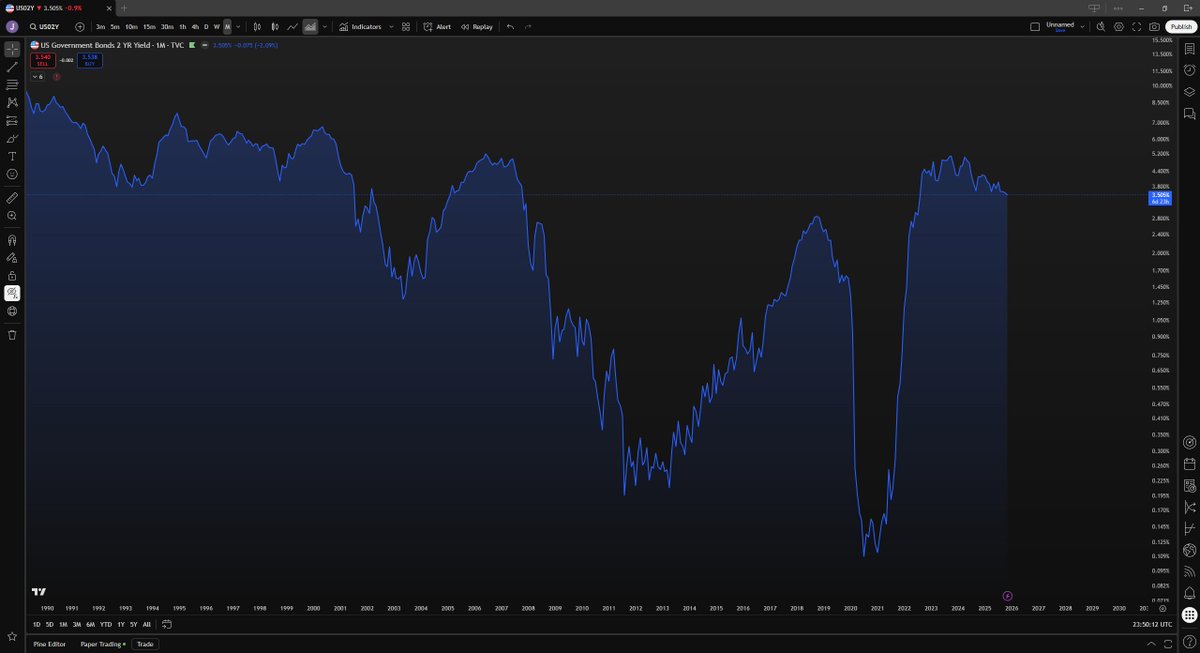Open quick search icon in top toolbar

(1101, 27)
